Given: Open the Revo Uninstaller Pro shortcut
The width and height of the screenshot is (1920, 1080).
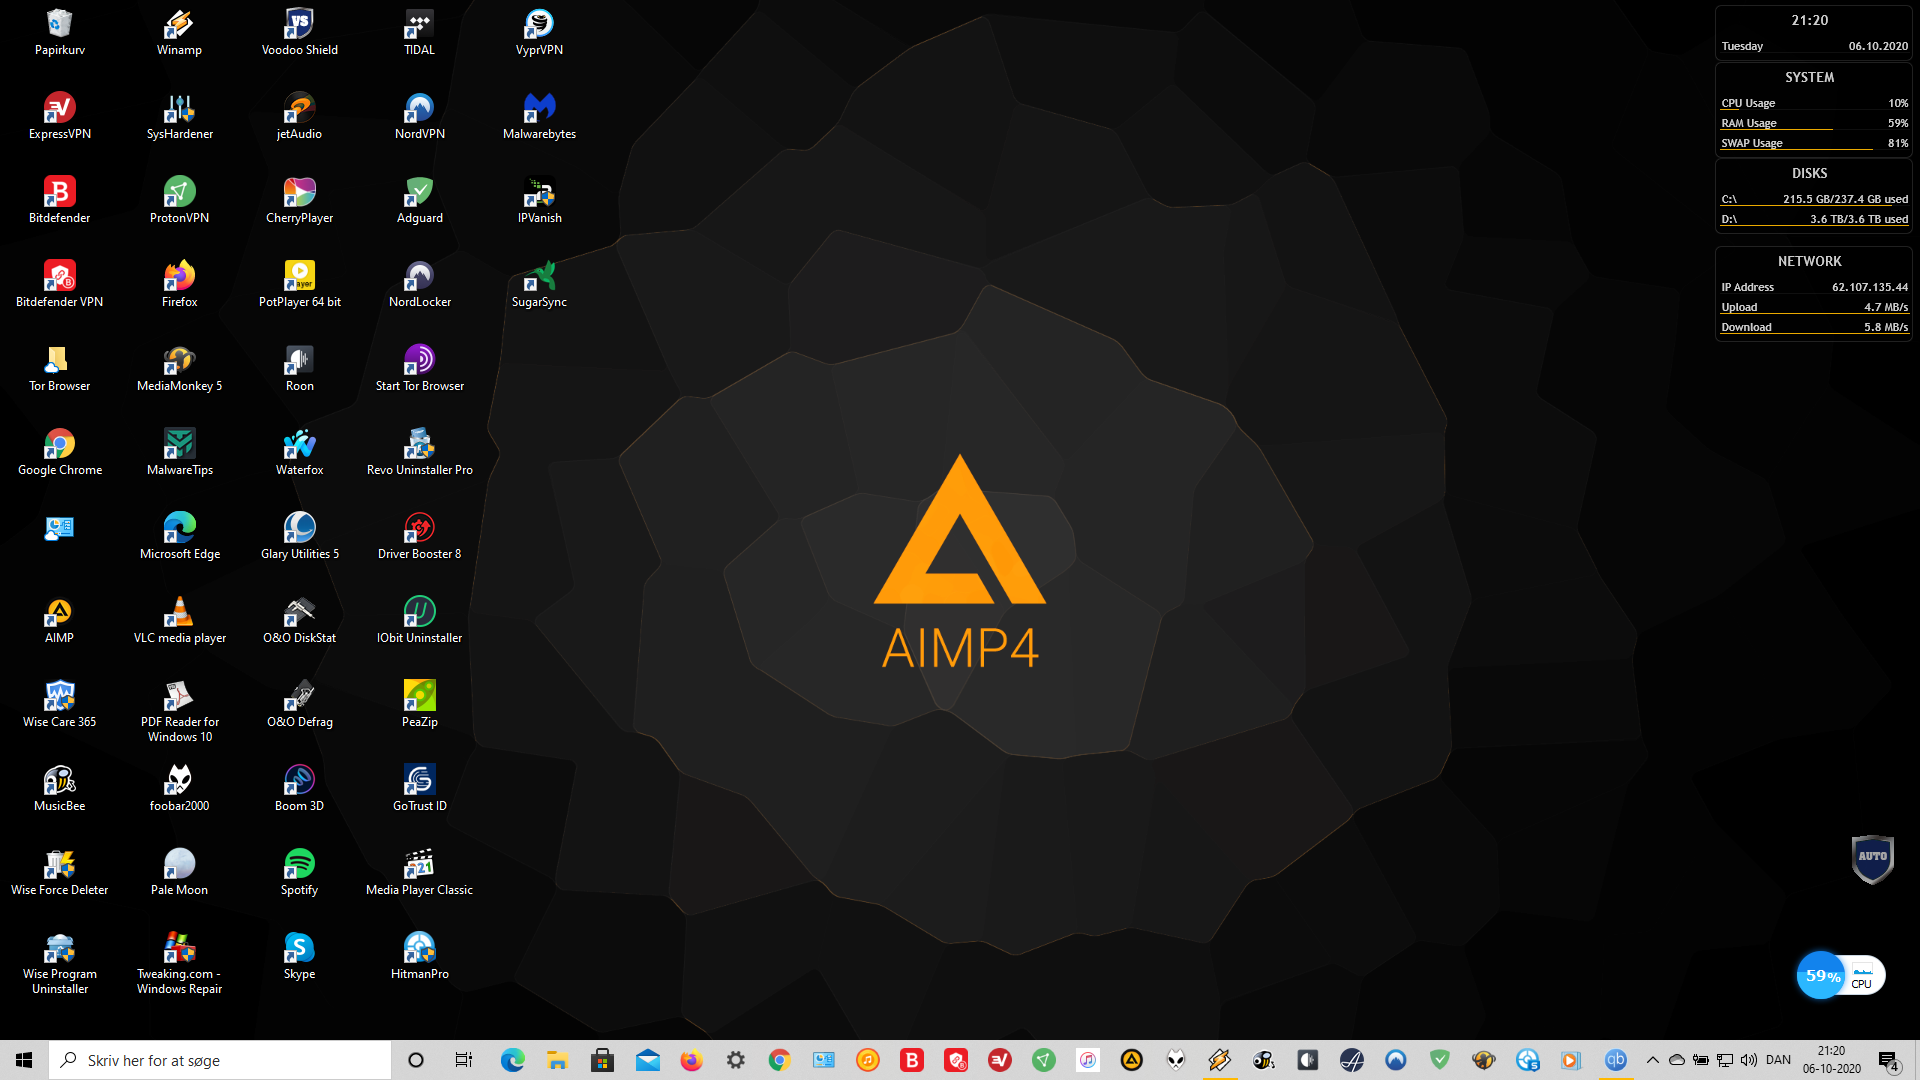Looking at the screenshot, I should [419, 444].
